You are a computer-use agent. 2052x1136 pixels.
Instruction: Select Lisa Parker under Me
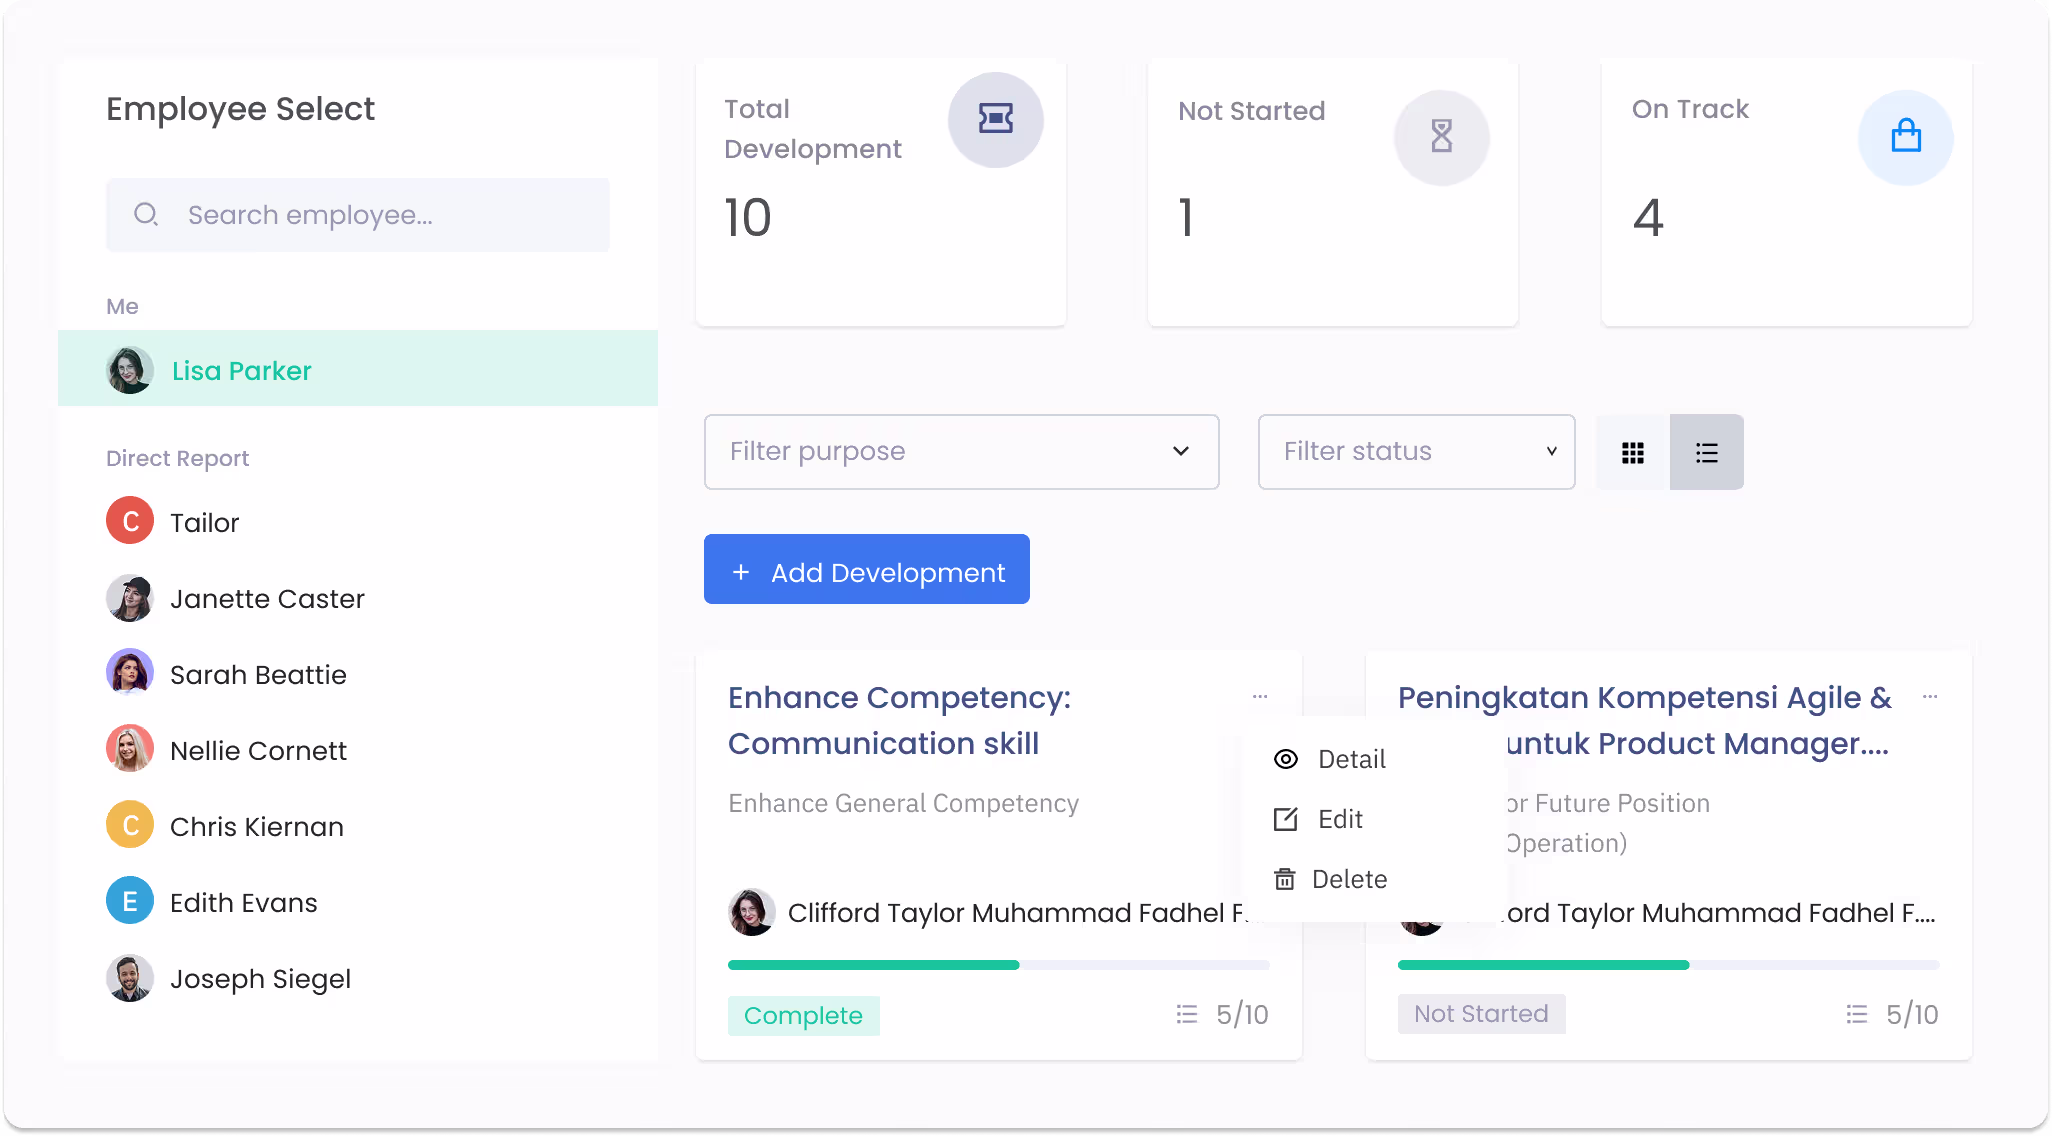tap(358, 368)
